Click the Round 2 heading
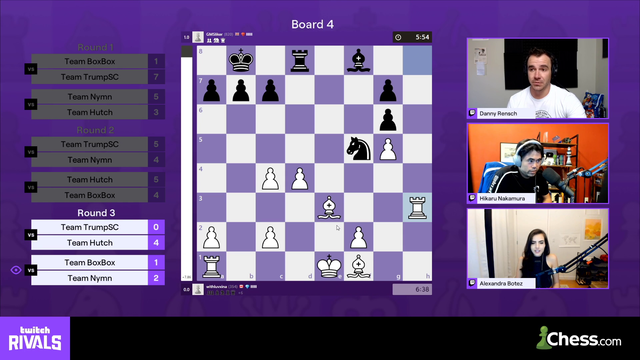Viewport: 640px width, 360px height. point(96,130)
